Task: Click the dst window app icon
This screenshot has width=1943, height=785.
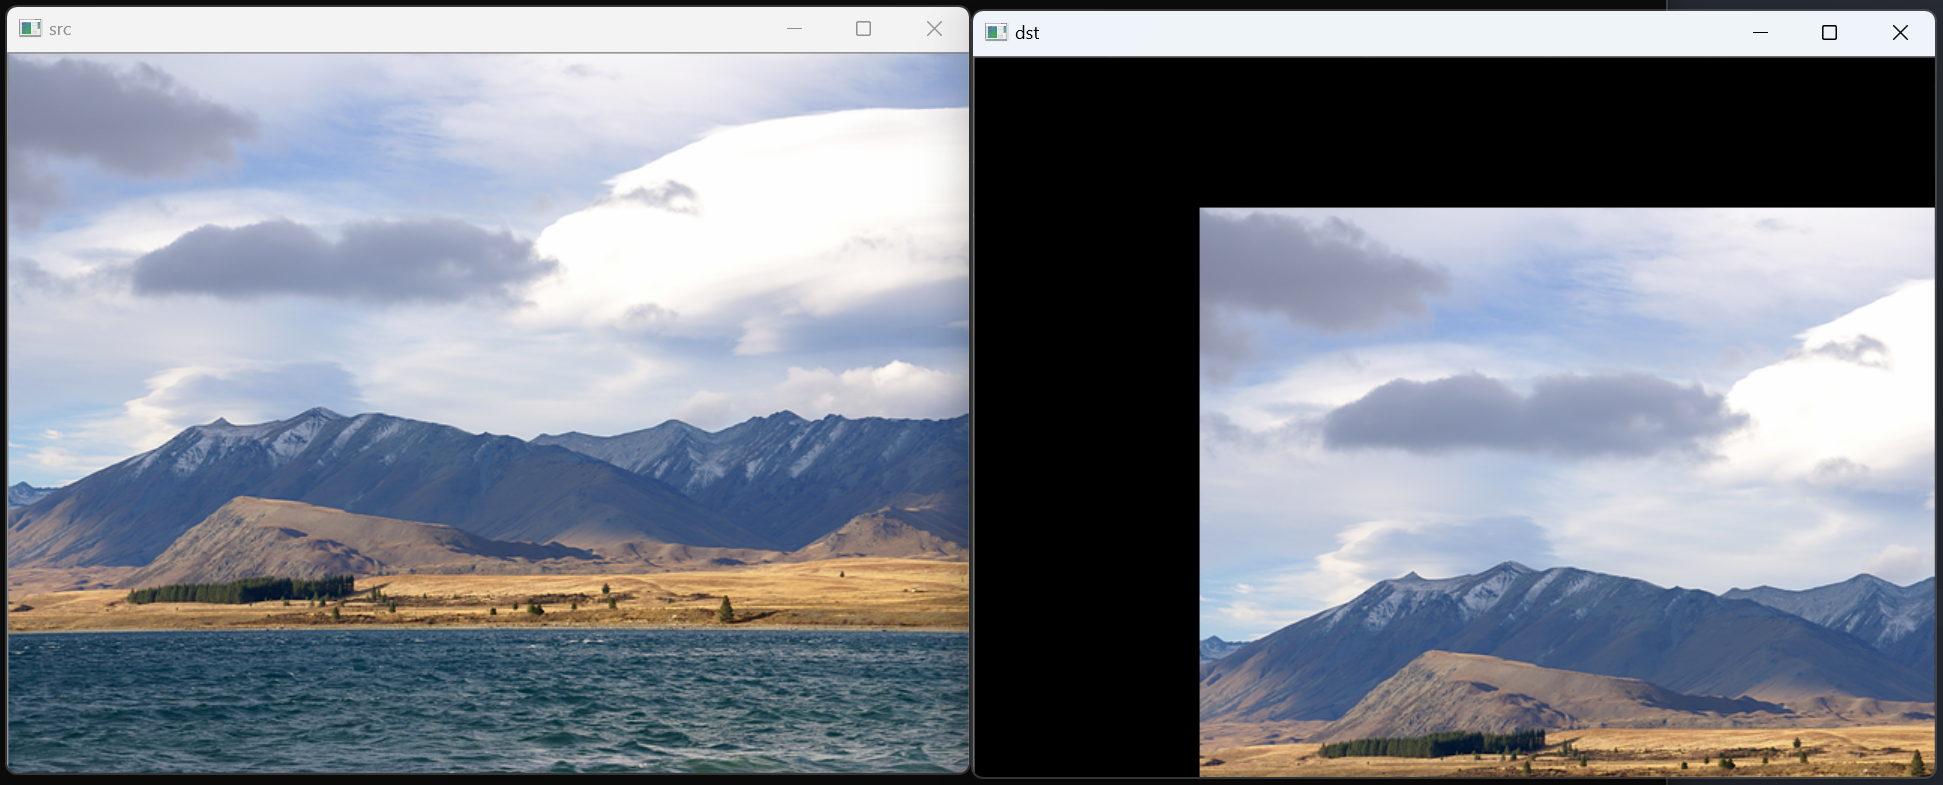Action: coord(996,32)
